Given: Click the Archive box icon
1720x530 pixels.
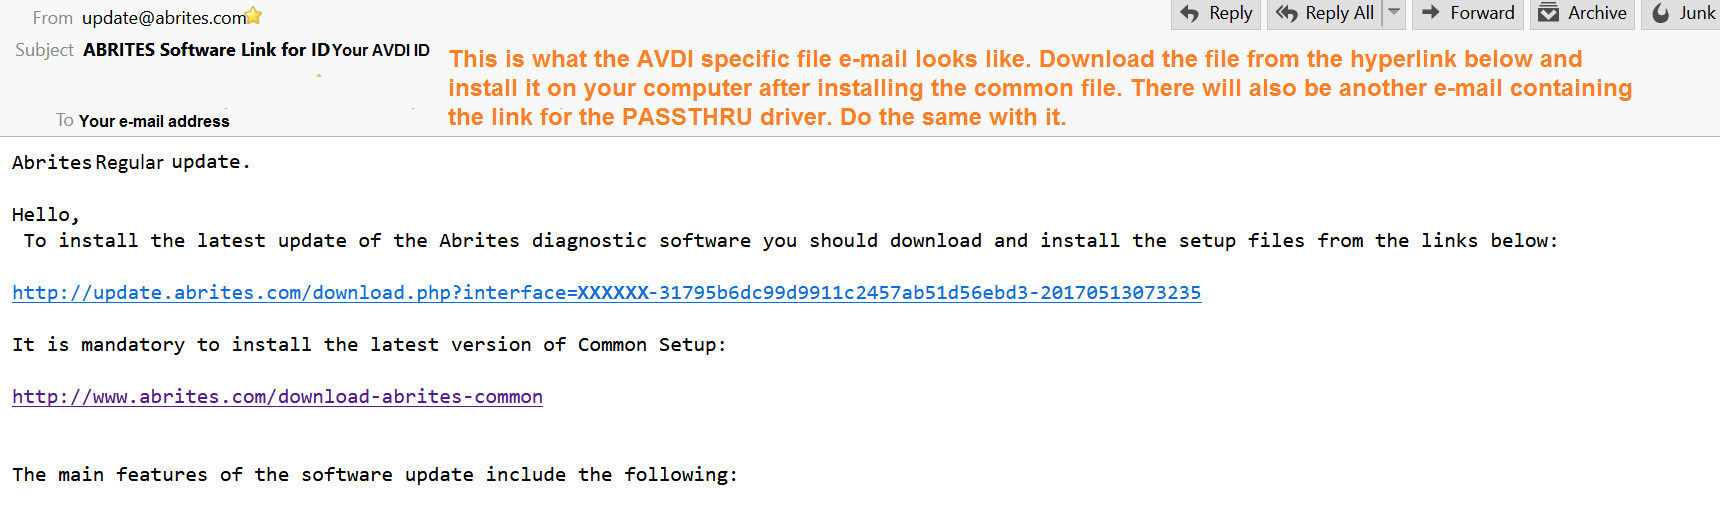Looking at the screenshot, I should (1548, 13).
